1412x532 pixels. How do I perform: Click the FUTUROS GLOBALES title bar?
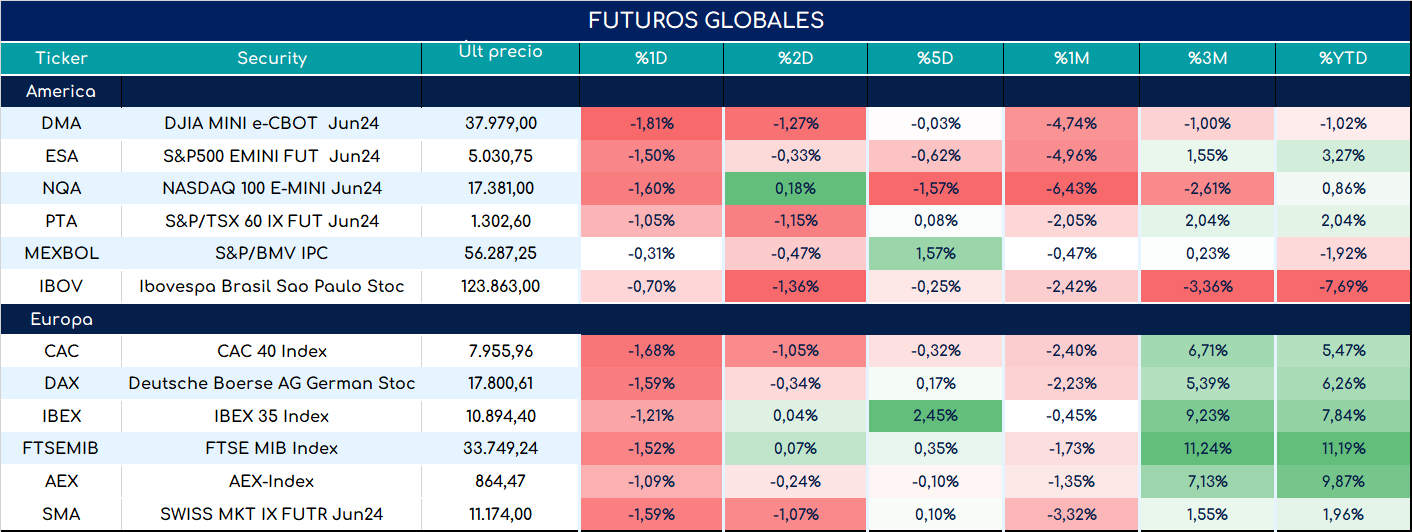coord(706,20)
